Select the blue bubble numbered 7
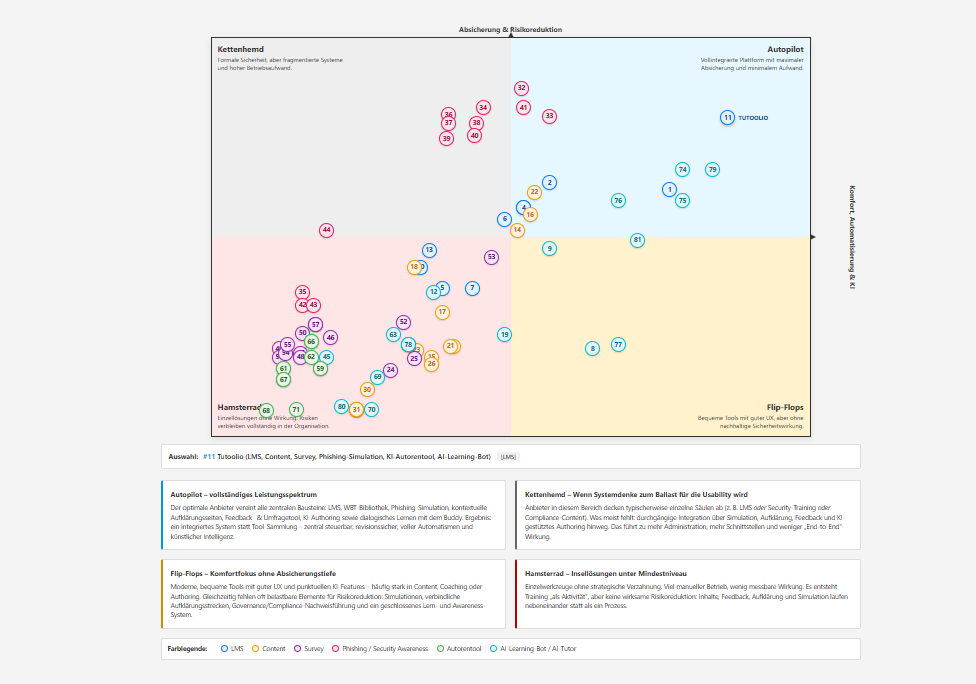The image size is (976, 684). (472, 288)
